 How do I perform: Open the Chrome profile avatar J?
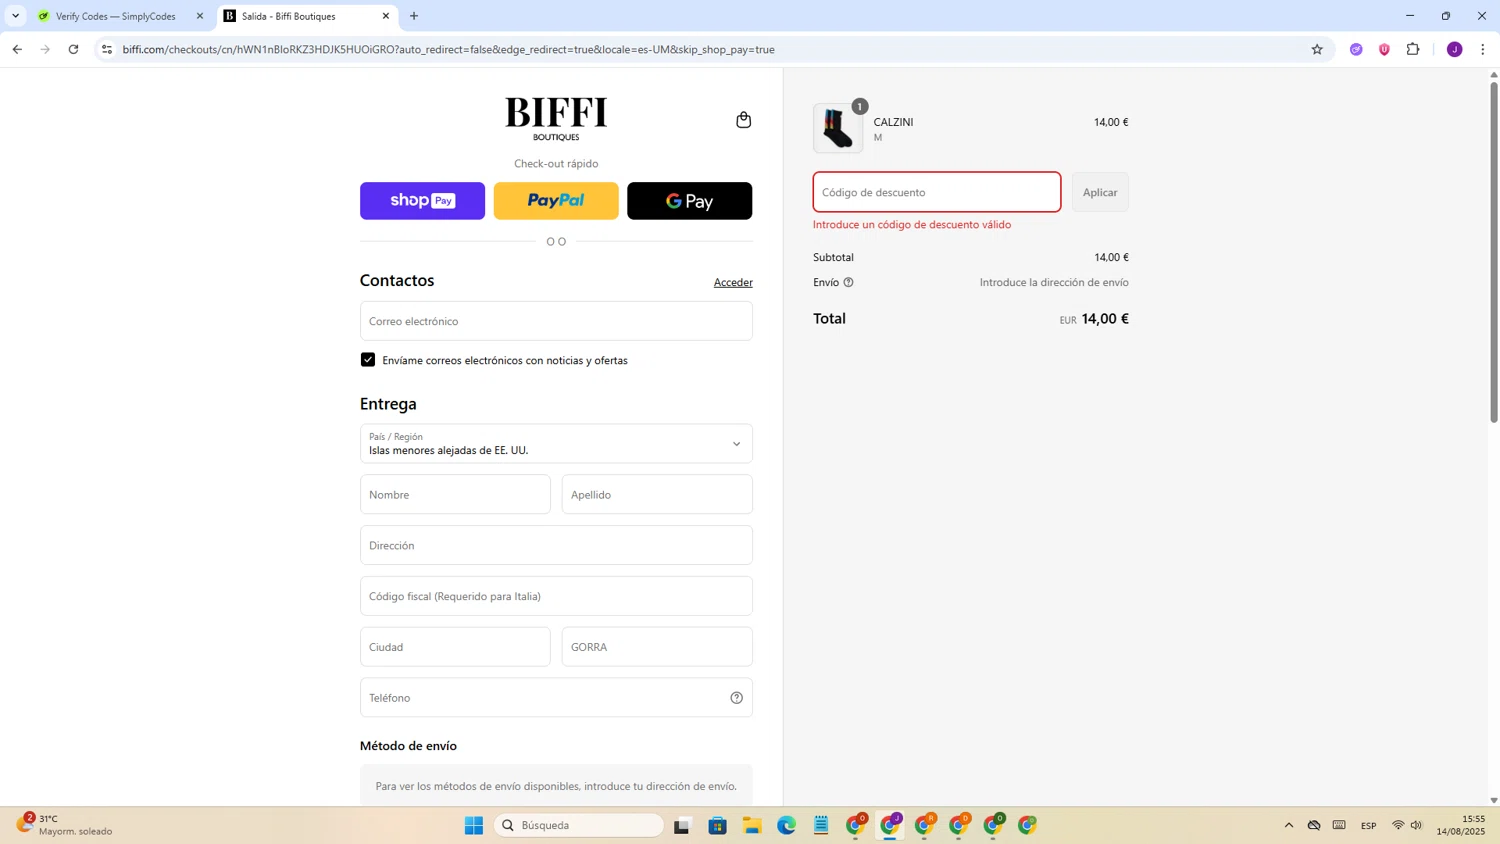(1454, 49)
